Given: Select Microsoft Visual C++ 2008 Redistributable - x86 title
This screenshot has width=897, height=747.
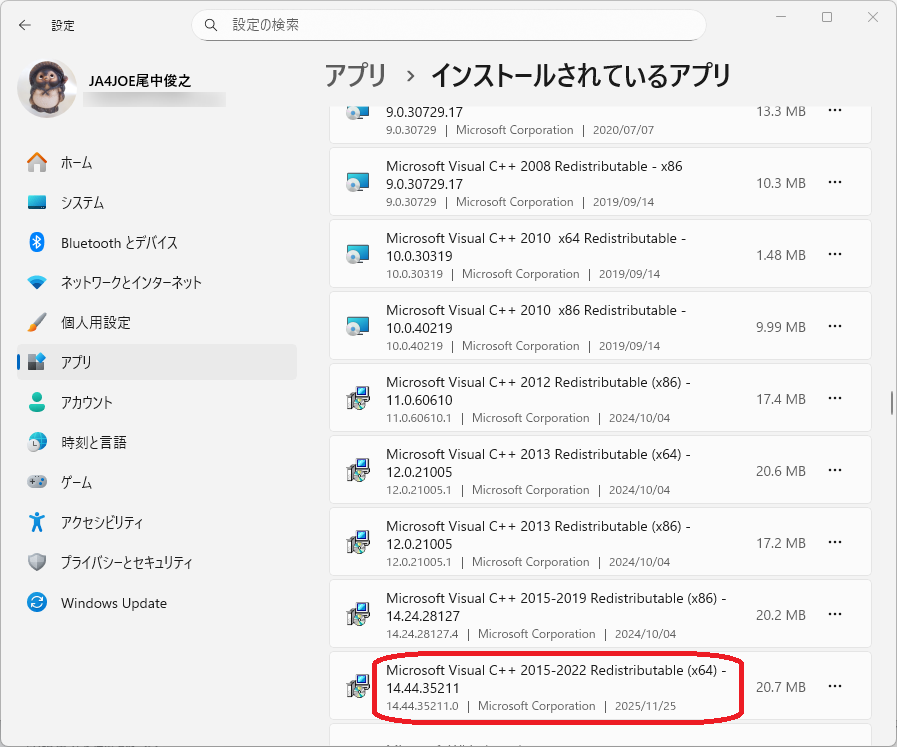Looking at the screenshot, I should (534, 175).
